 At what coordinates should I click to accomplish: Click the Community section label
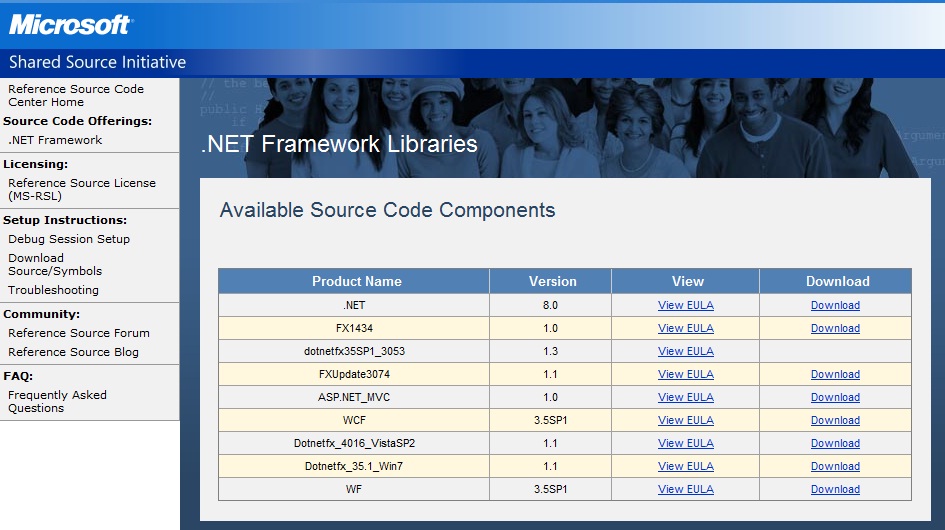click(42, 314)
